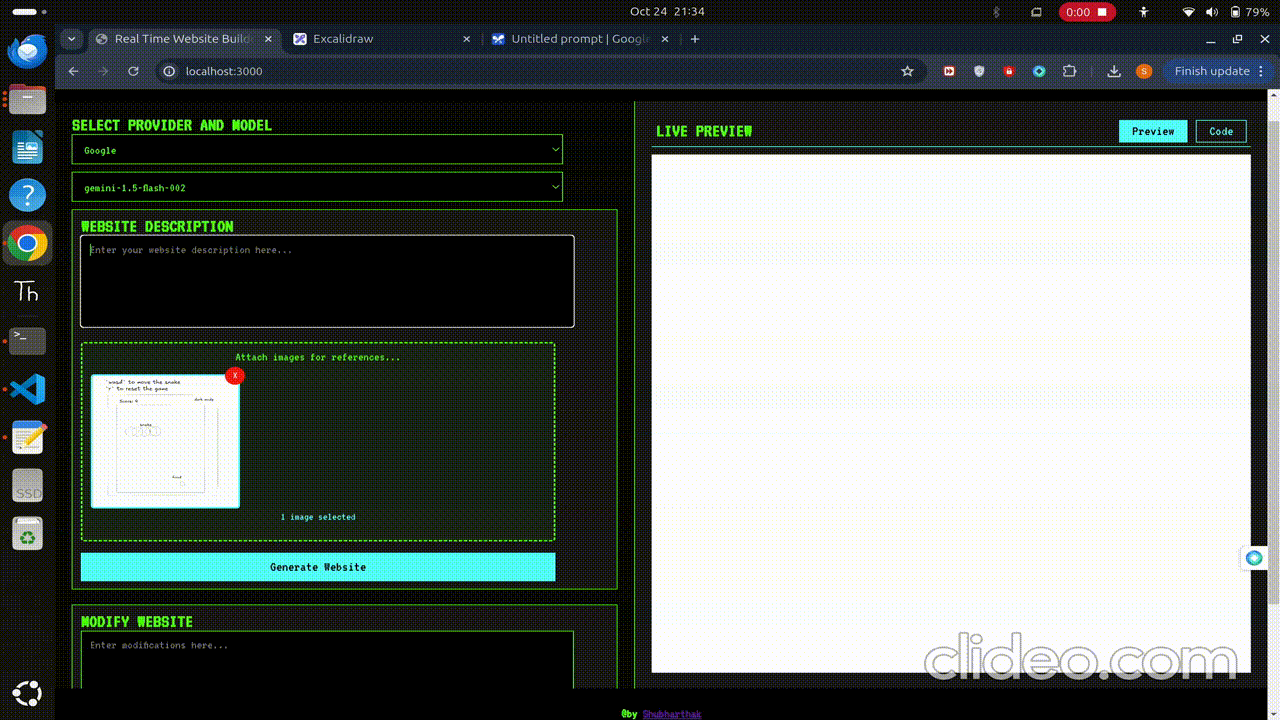Open the Trash from the dock

27,534
